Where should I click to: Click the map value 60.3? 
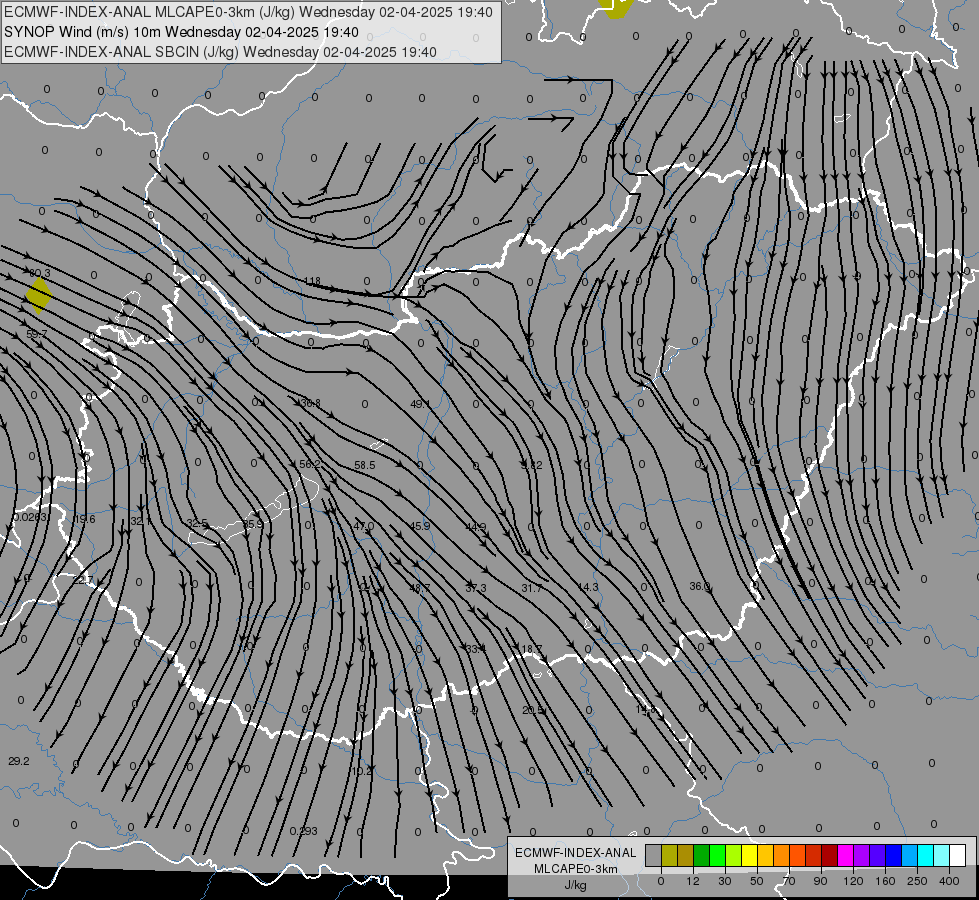39,273
